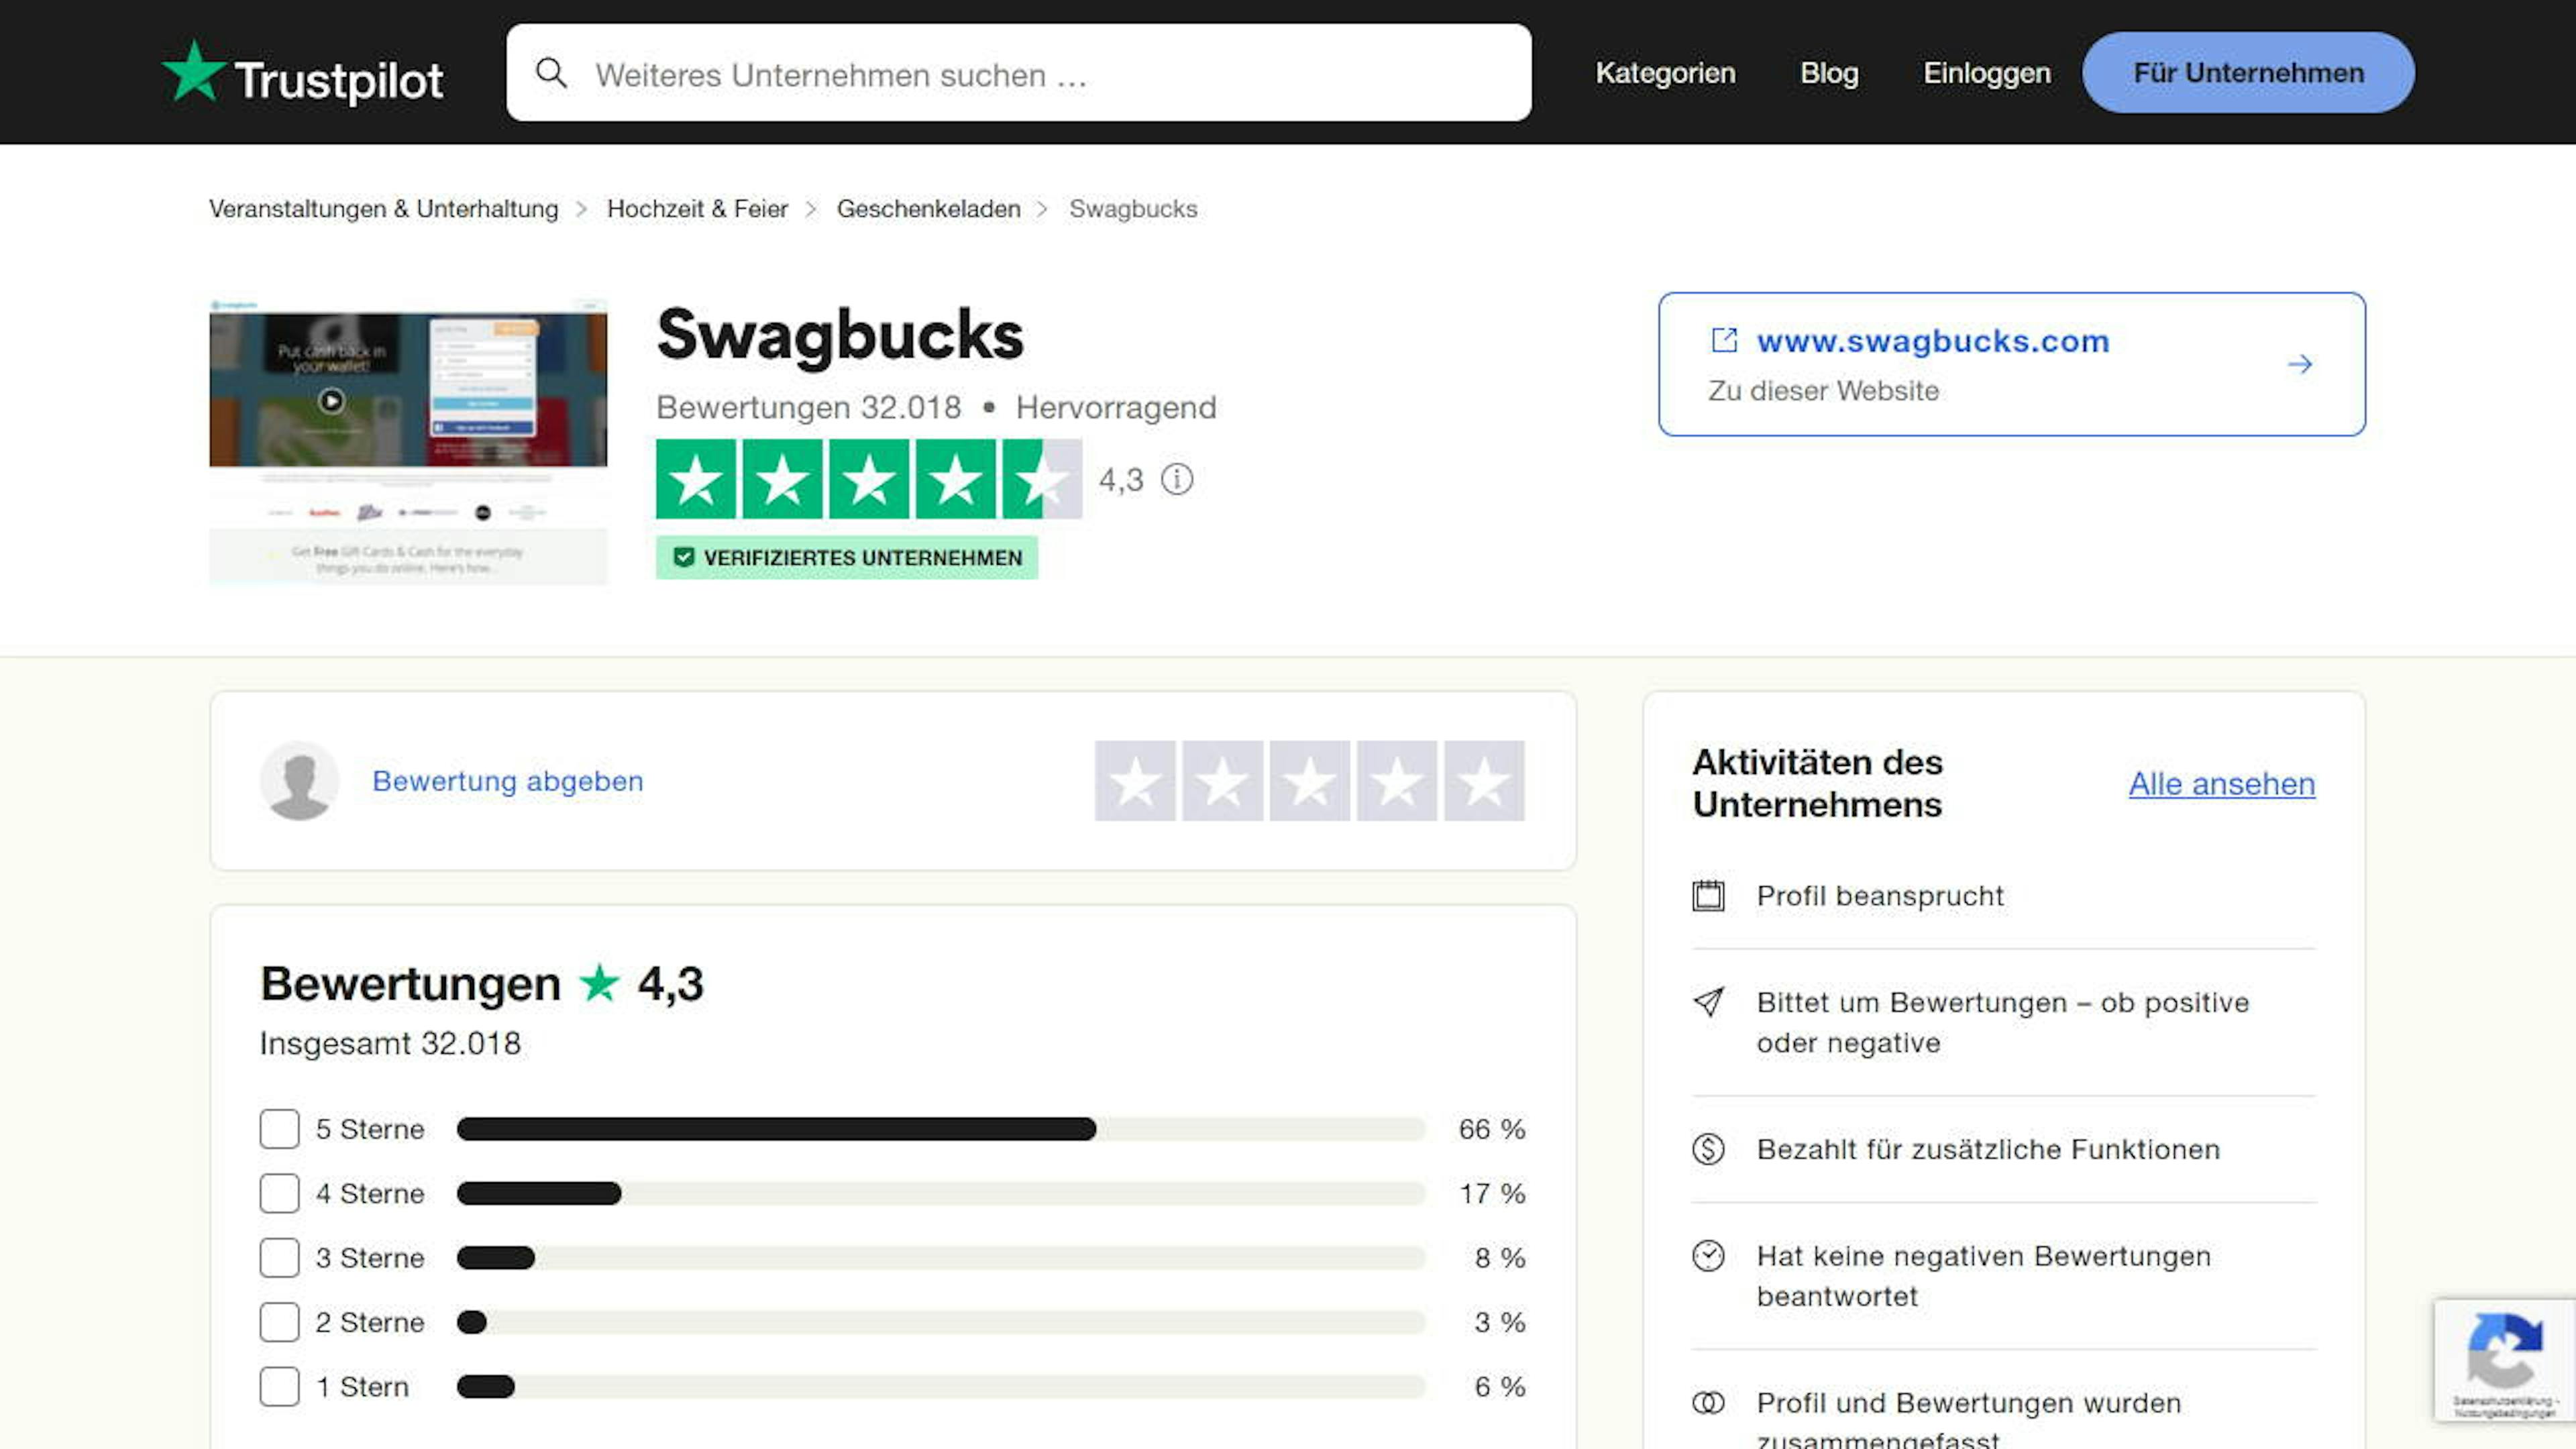Click the Bewertungen 32.018 text

[x=808, y=407]
